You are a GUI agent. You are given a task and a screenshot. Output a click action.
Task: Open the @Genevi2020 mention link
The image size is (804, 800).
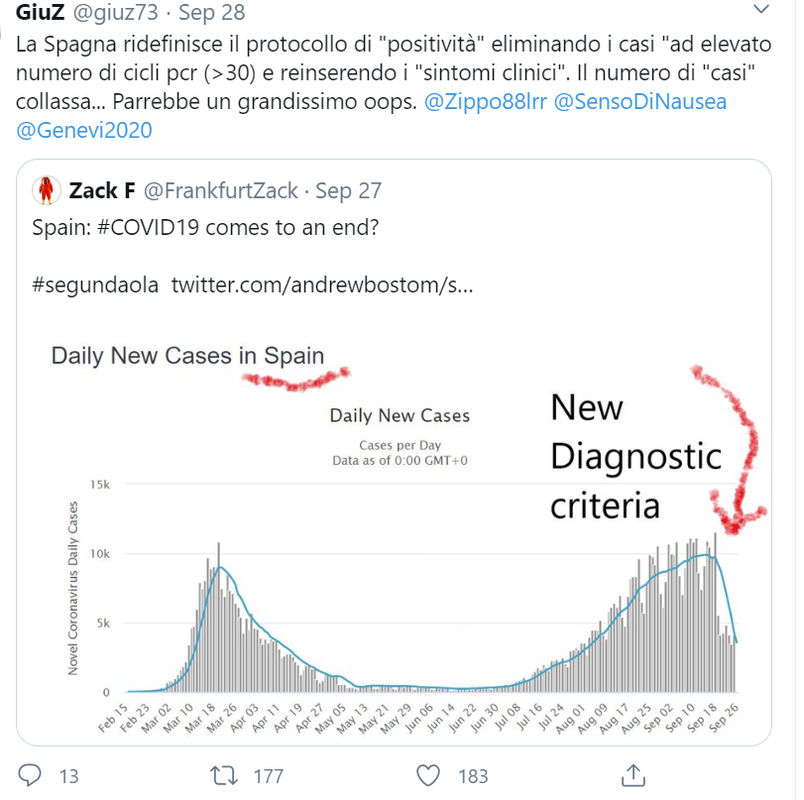84,130
